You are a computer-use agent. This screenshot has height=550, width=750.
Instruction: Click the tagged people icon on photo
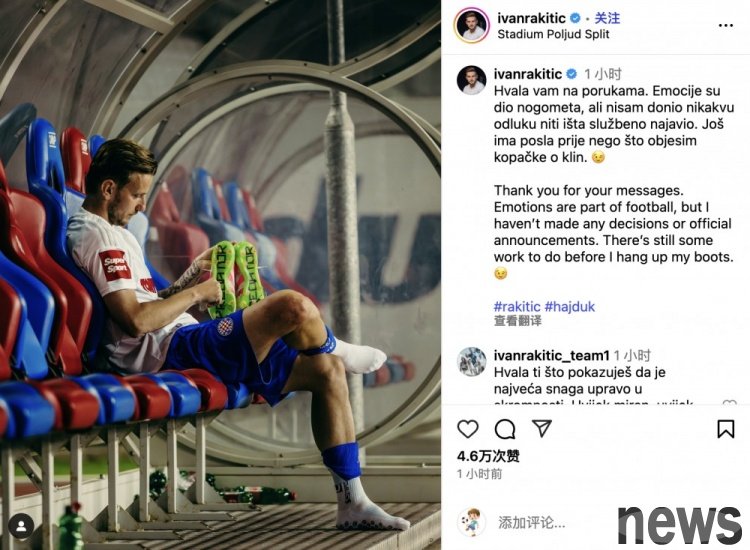click(21, 526)
